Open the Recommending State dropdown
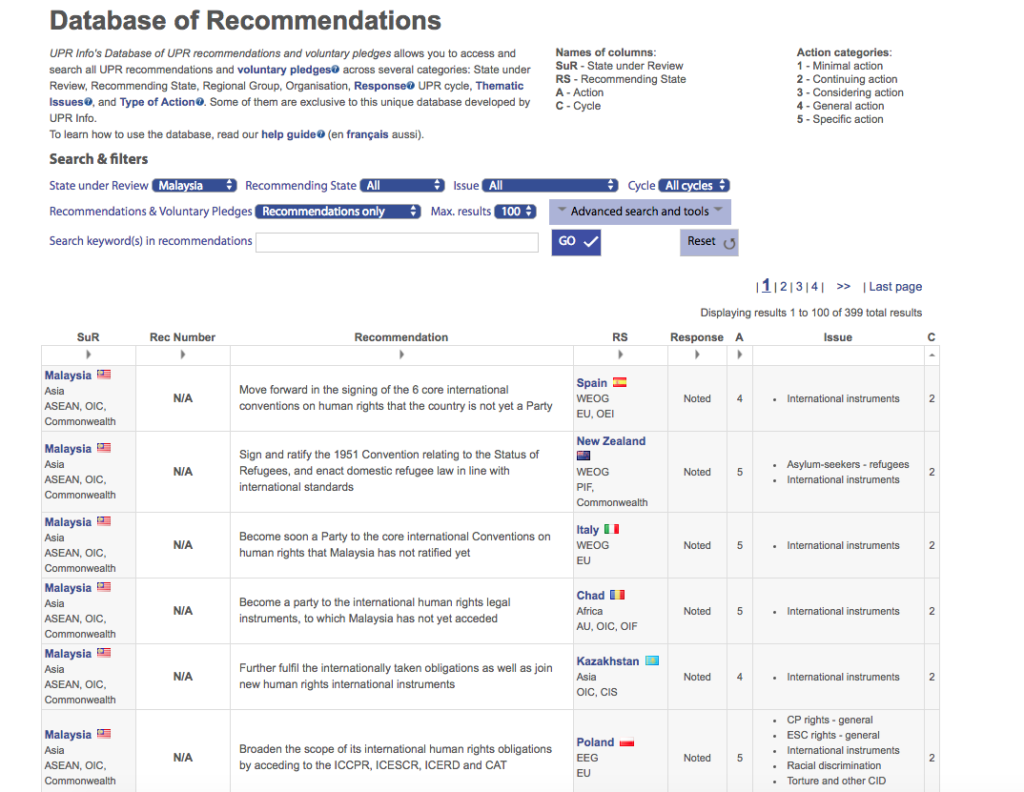This screenshot has height=792, width=1024. coord(402,185)
